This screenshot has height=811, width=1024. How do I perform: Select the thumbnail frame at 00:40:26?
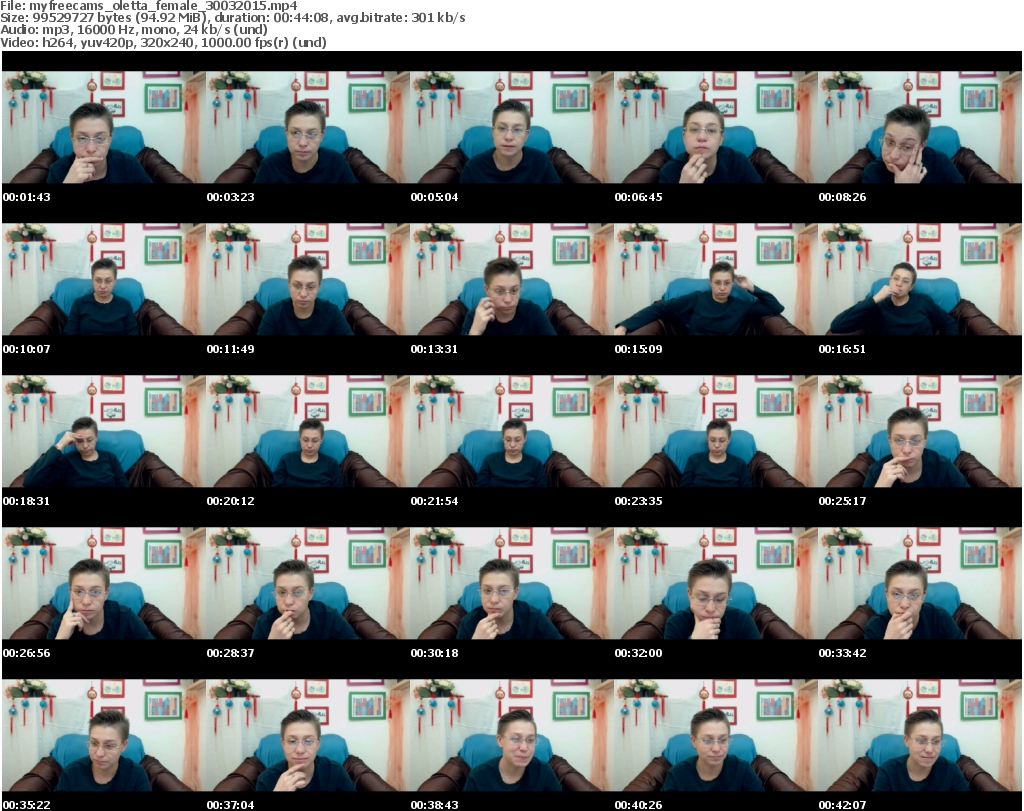[716, 735]
